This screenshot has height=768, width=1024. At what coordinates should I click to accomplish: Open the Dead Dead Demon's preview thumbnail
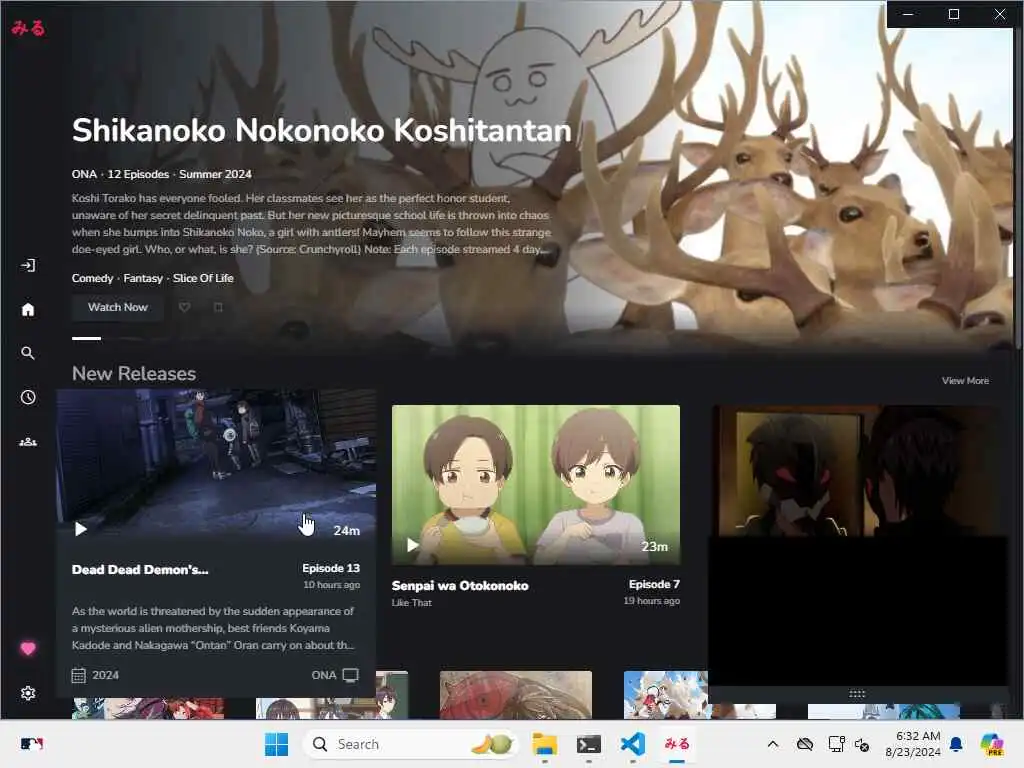[x=216, y=464]
